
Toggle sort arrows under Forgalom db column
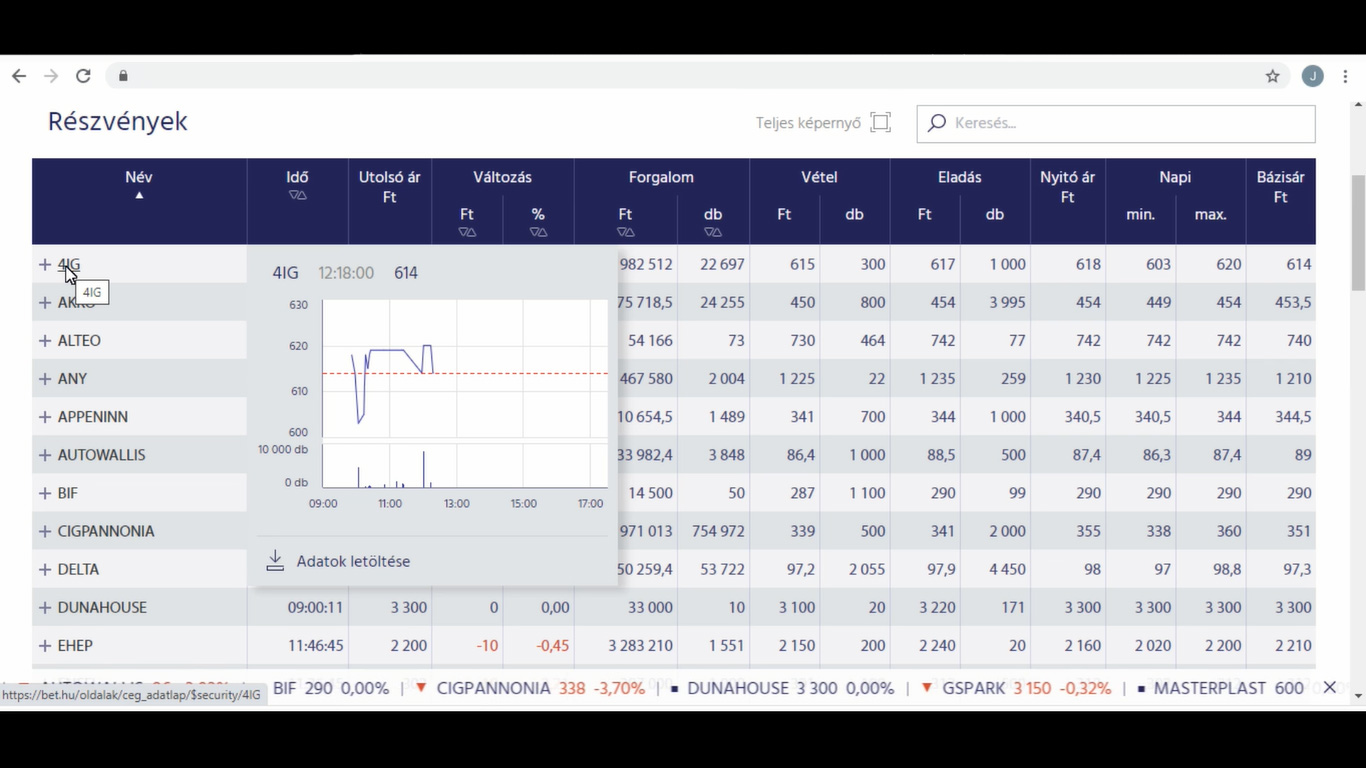[712, 232]
